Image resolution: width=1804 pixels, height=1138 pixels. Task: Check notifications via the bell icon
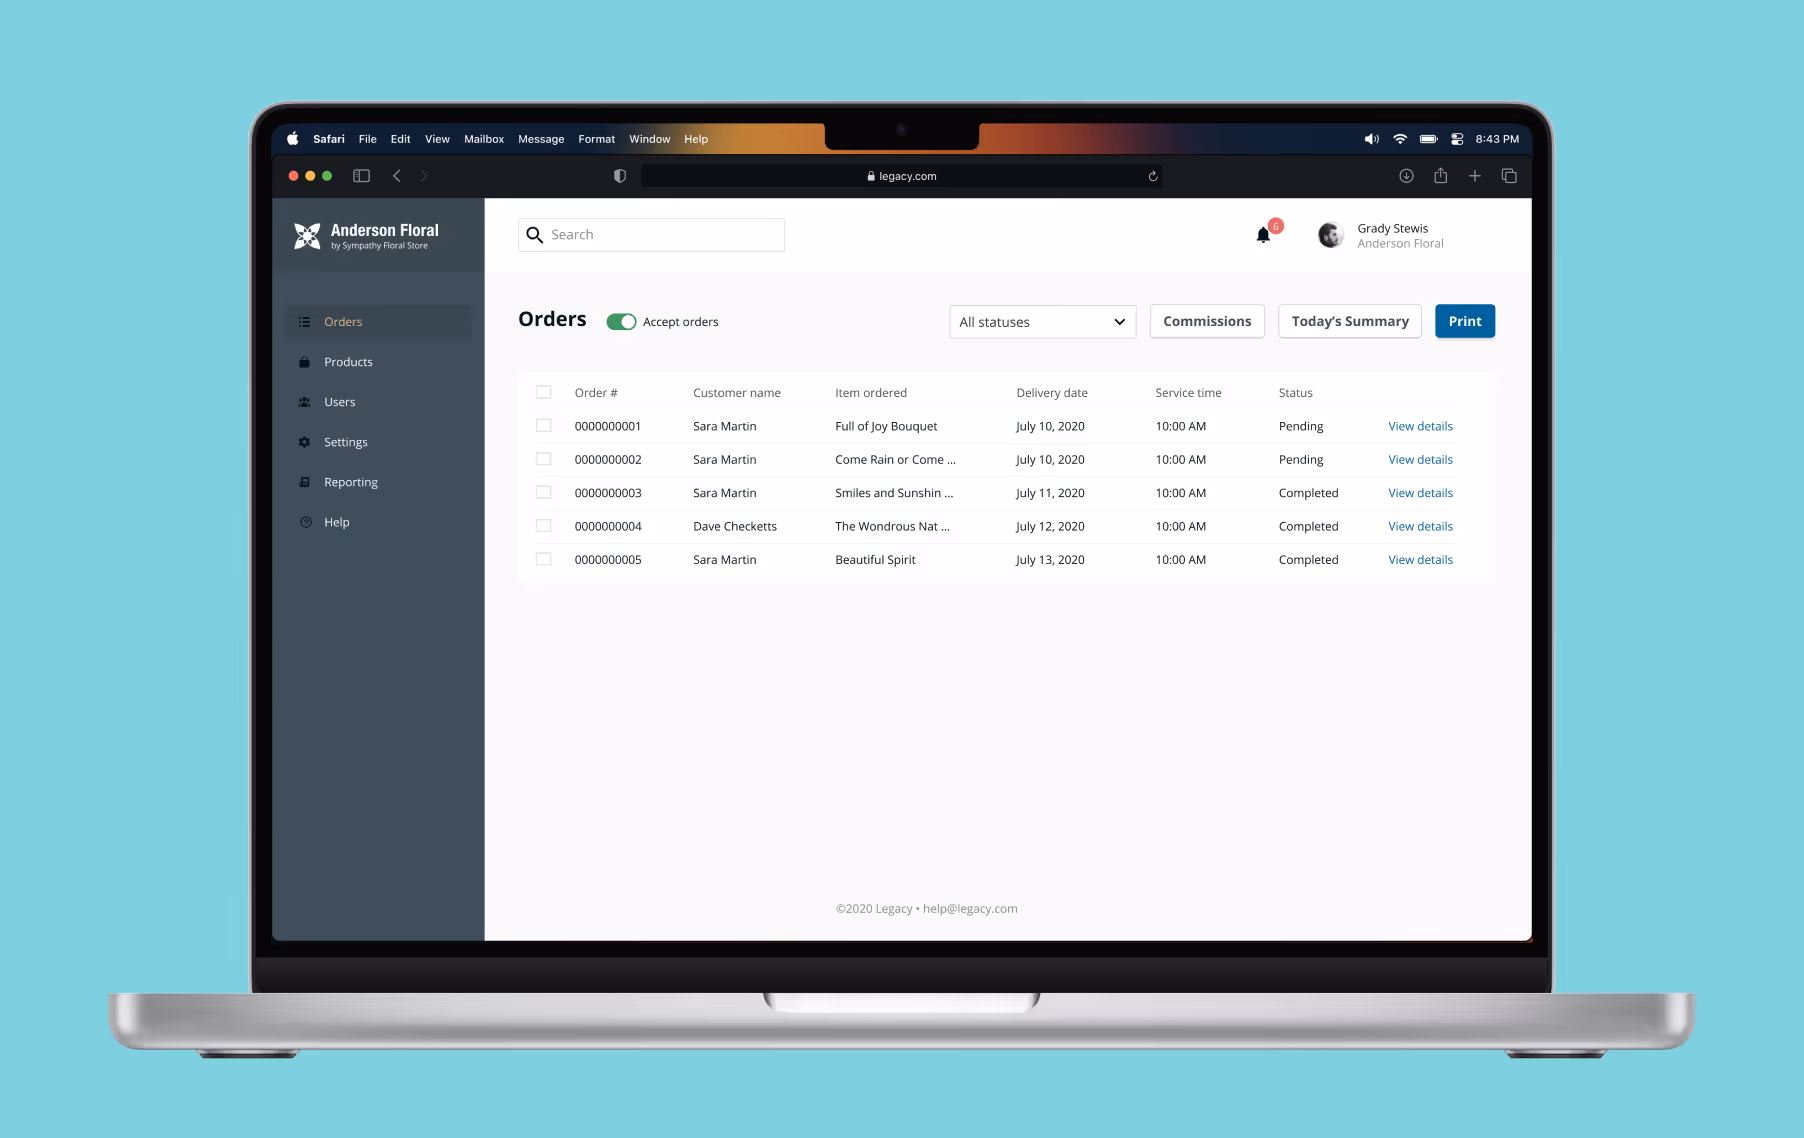pyautogui.click(x=1262, y=235)
